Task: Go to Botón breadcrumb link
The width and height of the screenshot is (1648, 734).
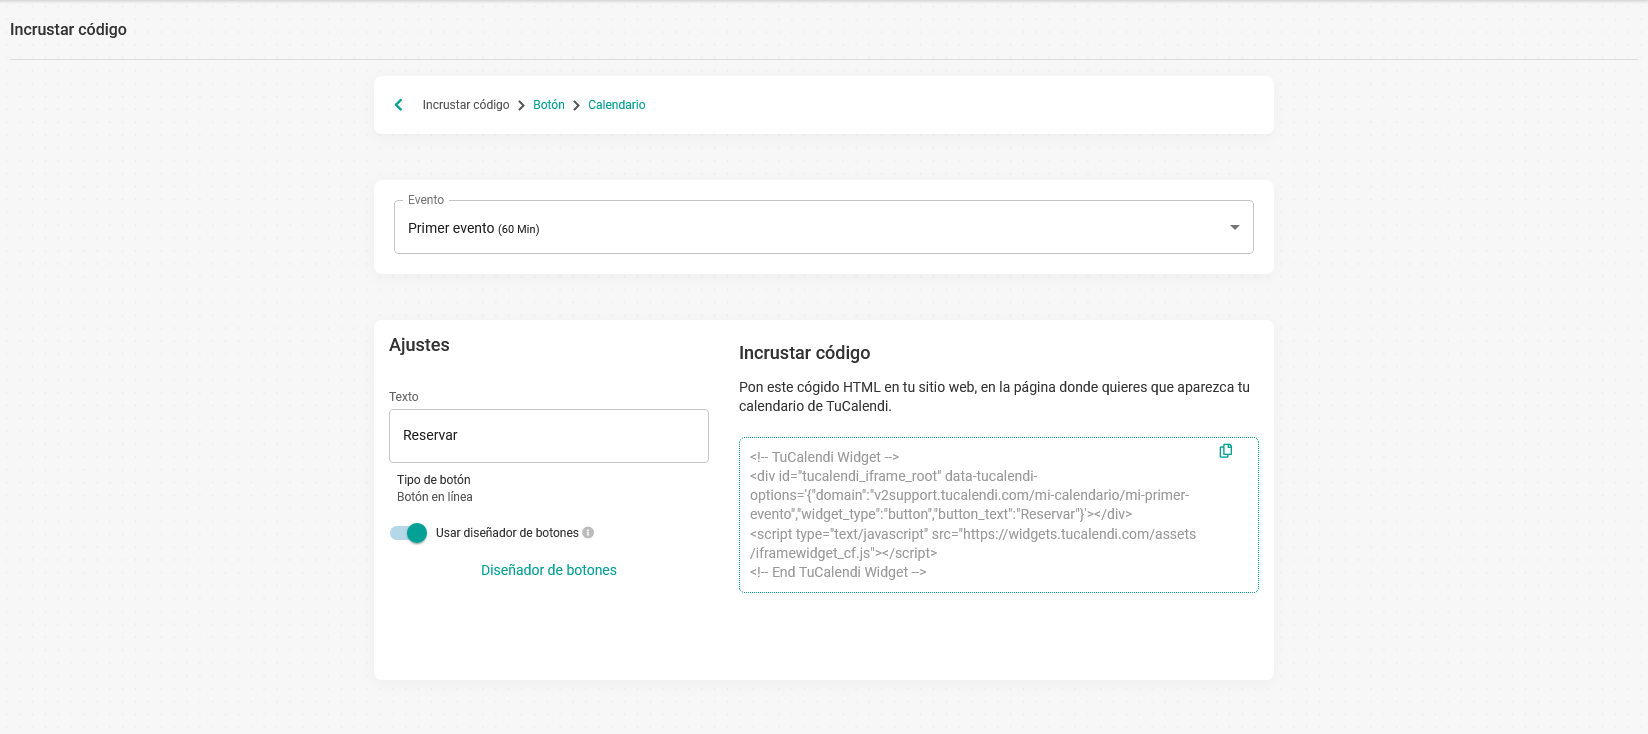Action: [x=549, y=105]
